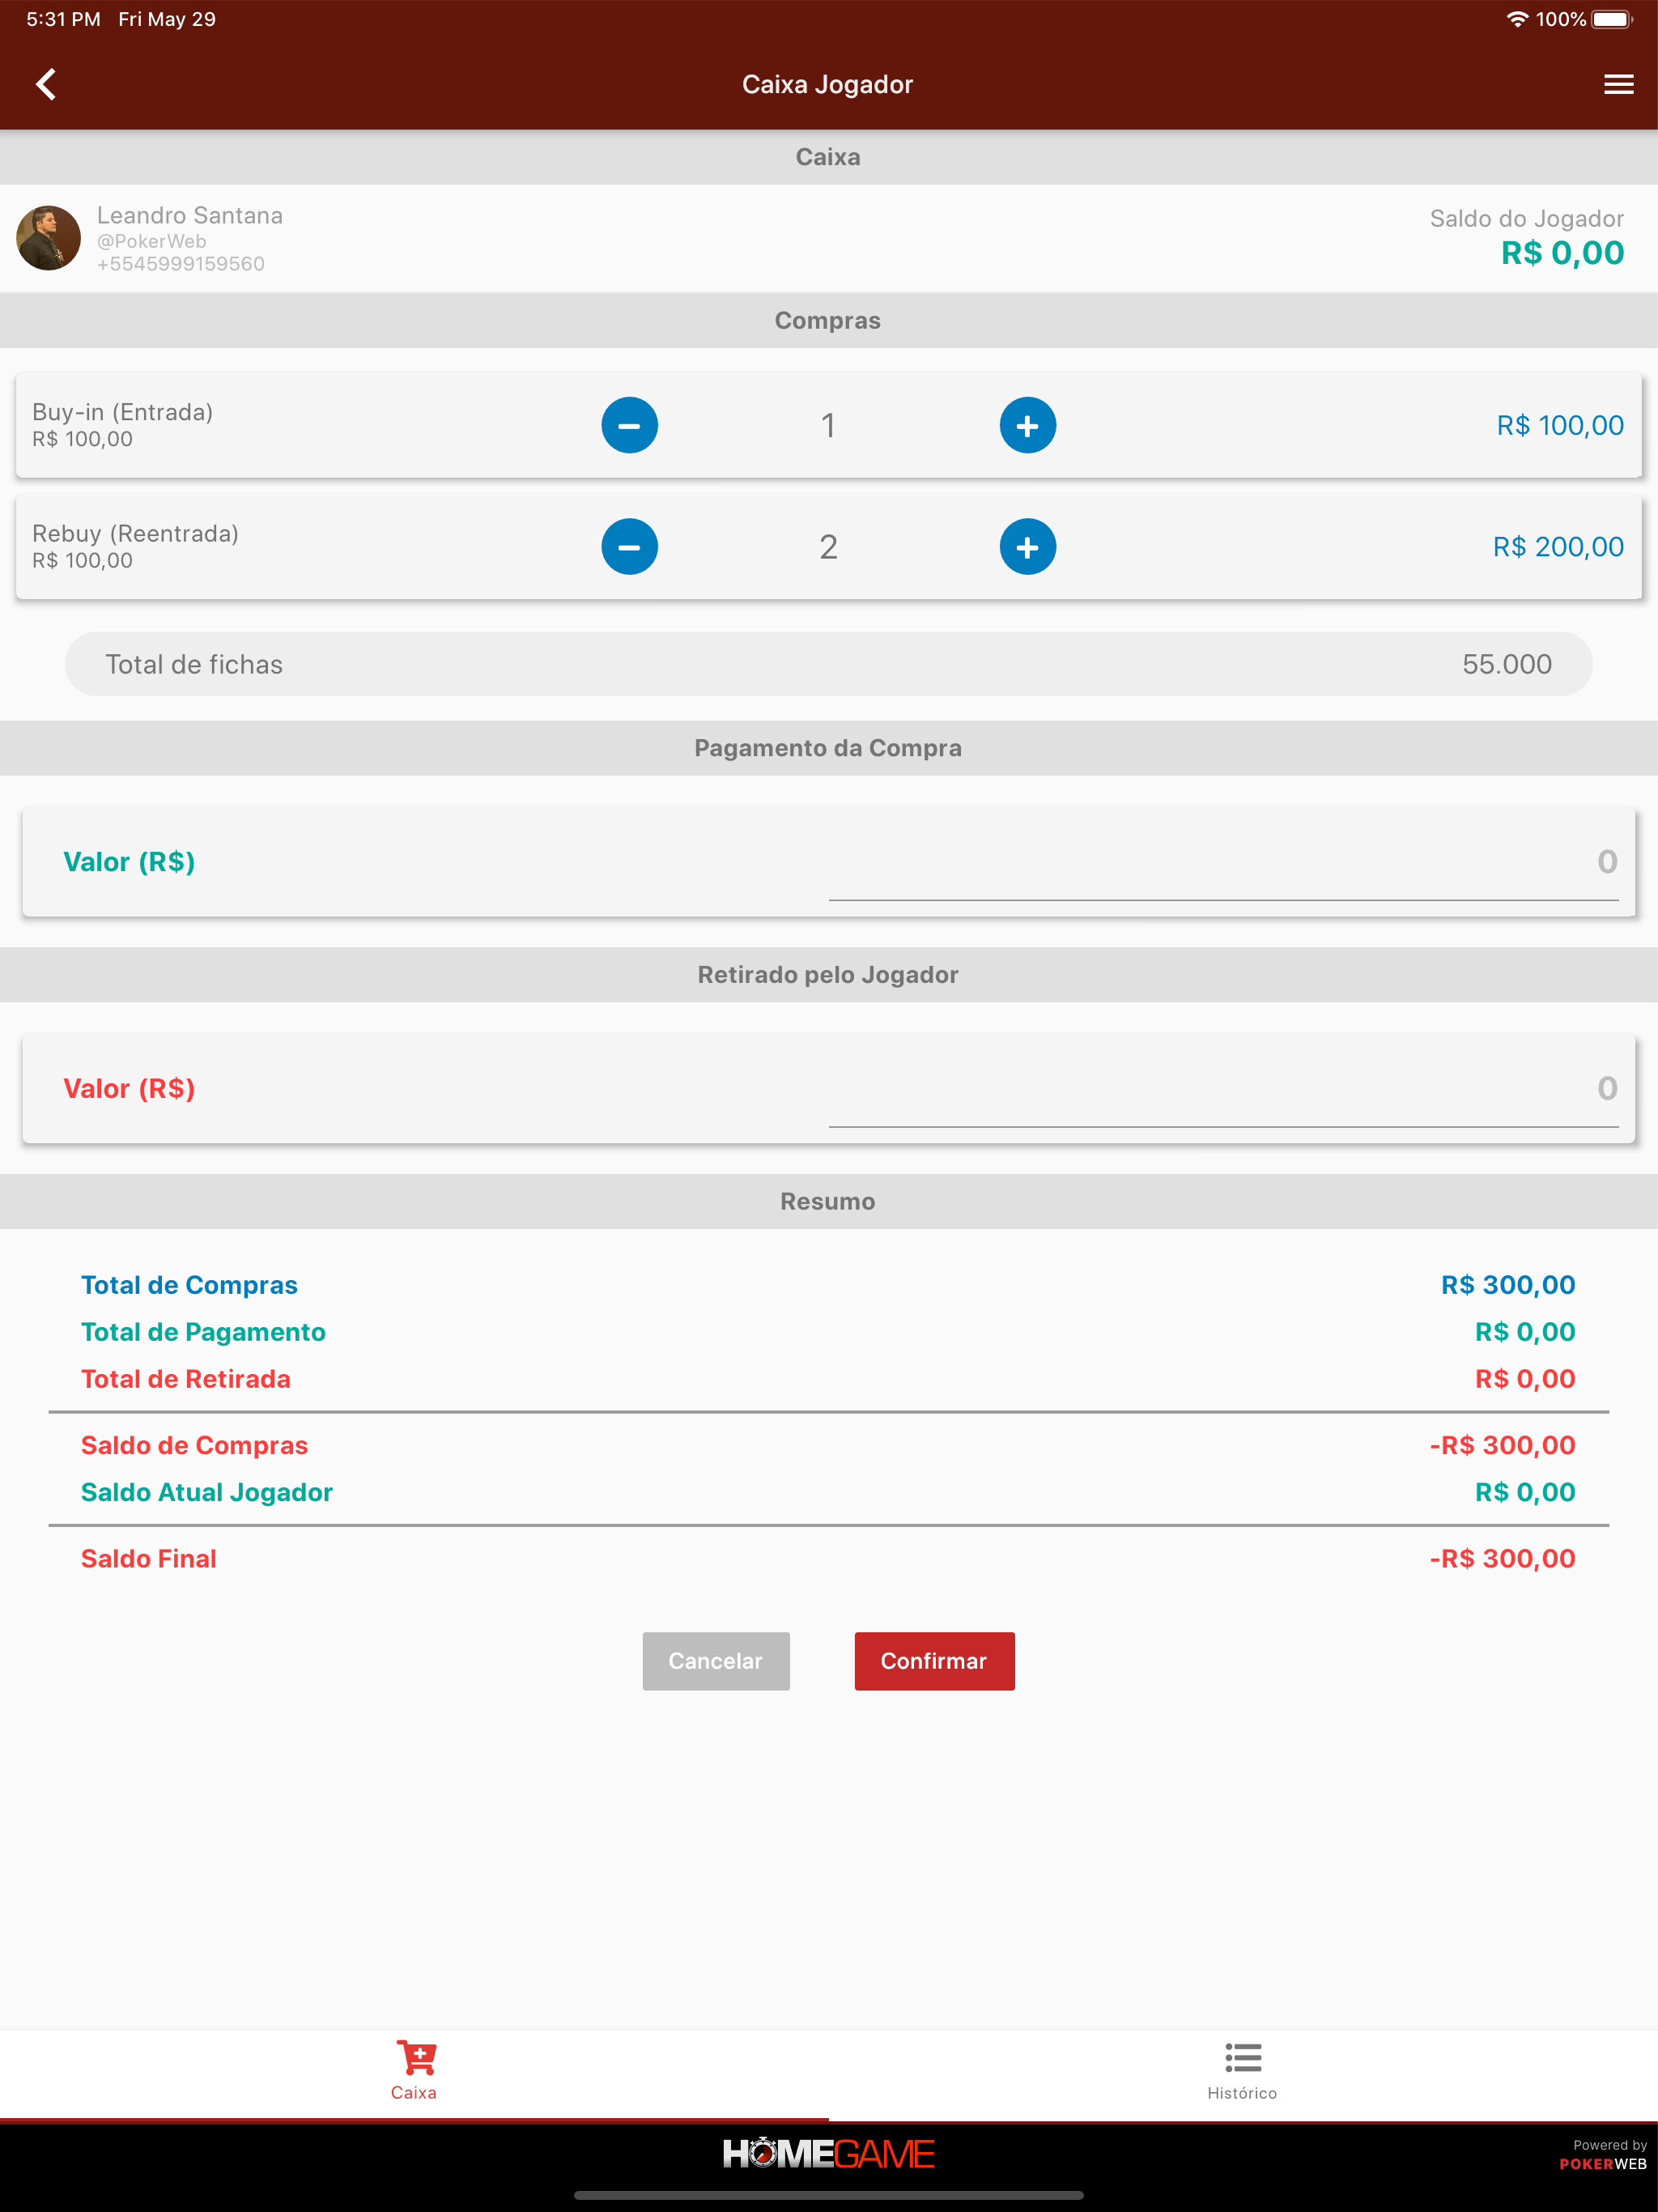Tap the status bar clock 5:31 PM
This screenshot has width=1658, height=2212.
(x=63, y=20)
